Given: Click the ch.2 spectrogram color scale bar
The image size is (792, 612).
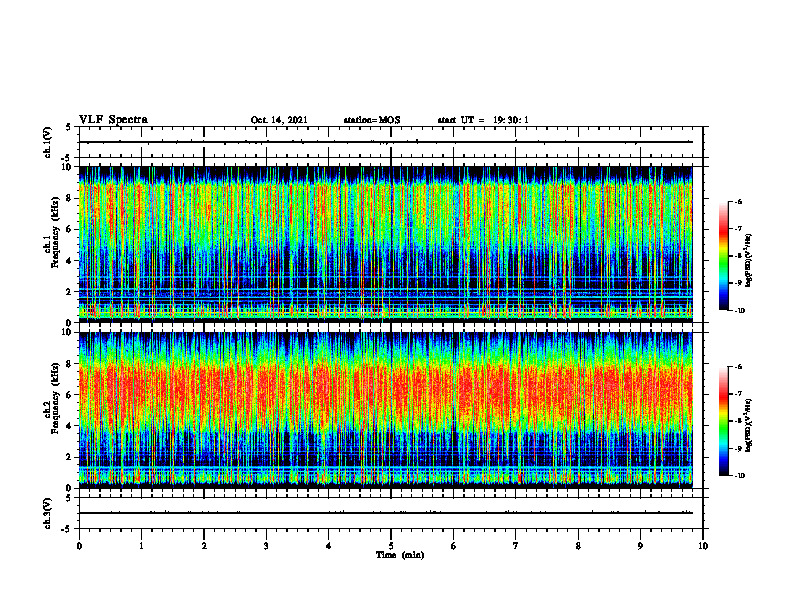Looking at the screenshot, I should [724, 421].
